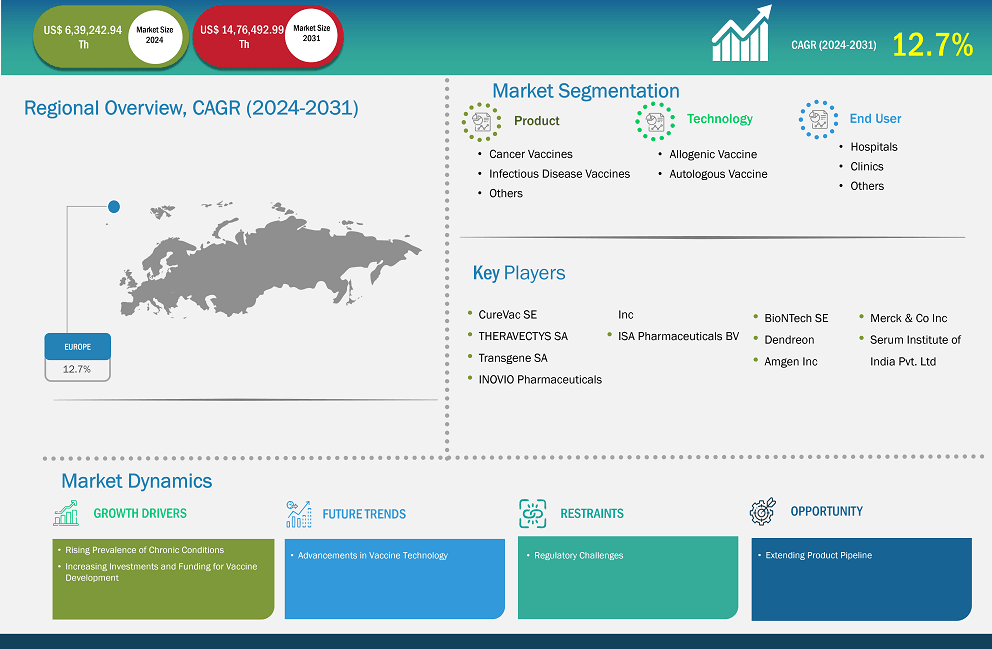The height and width of the screenshot is (649, 992).
Task: Select Allogenic Vaccine under Technology
Action: click(712, 154)
